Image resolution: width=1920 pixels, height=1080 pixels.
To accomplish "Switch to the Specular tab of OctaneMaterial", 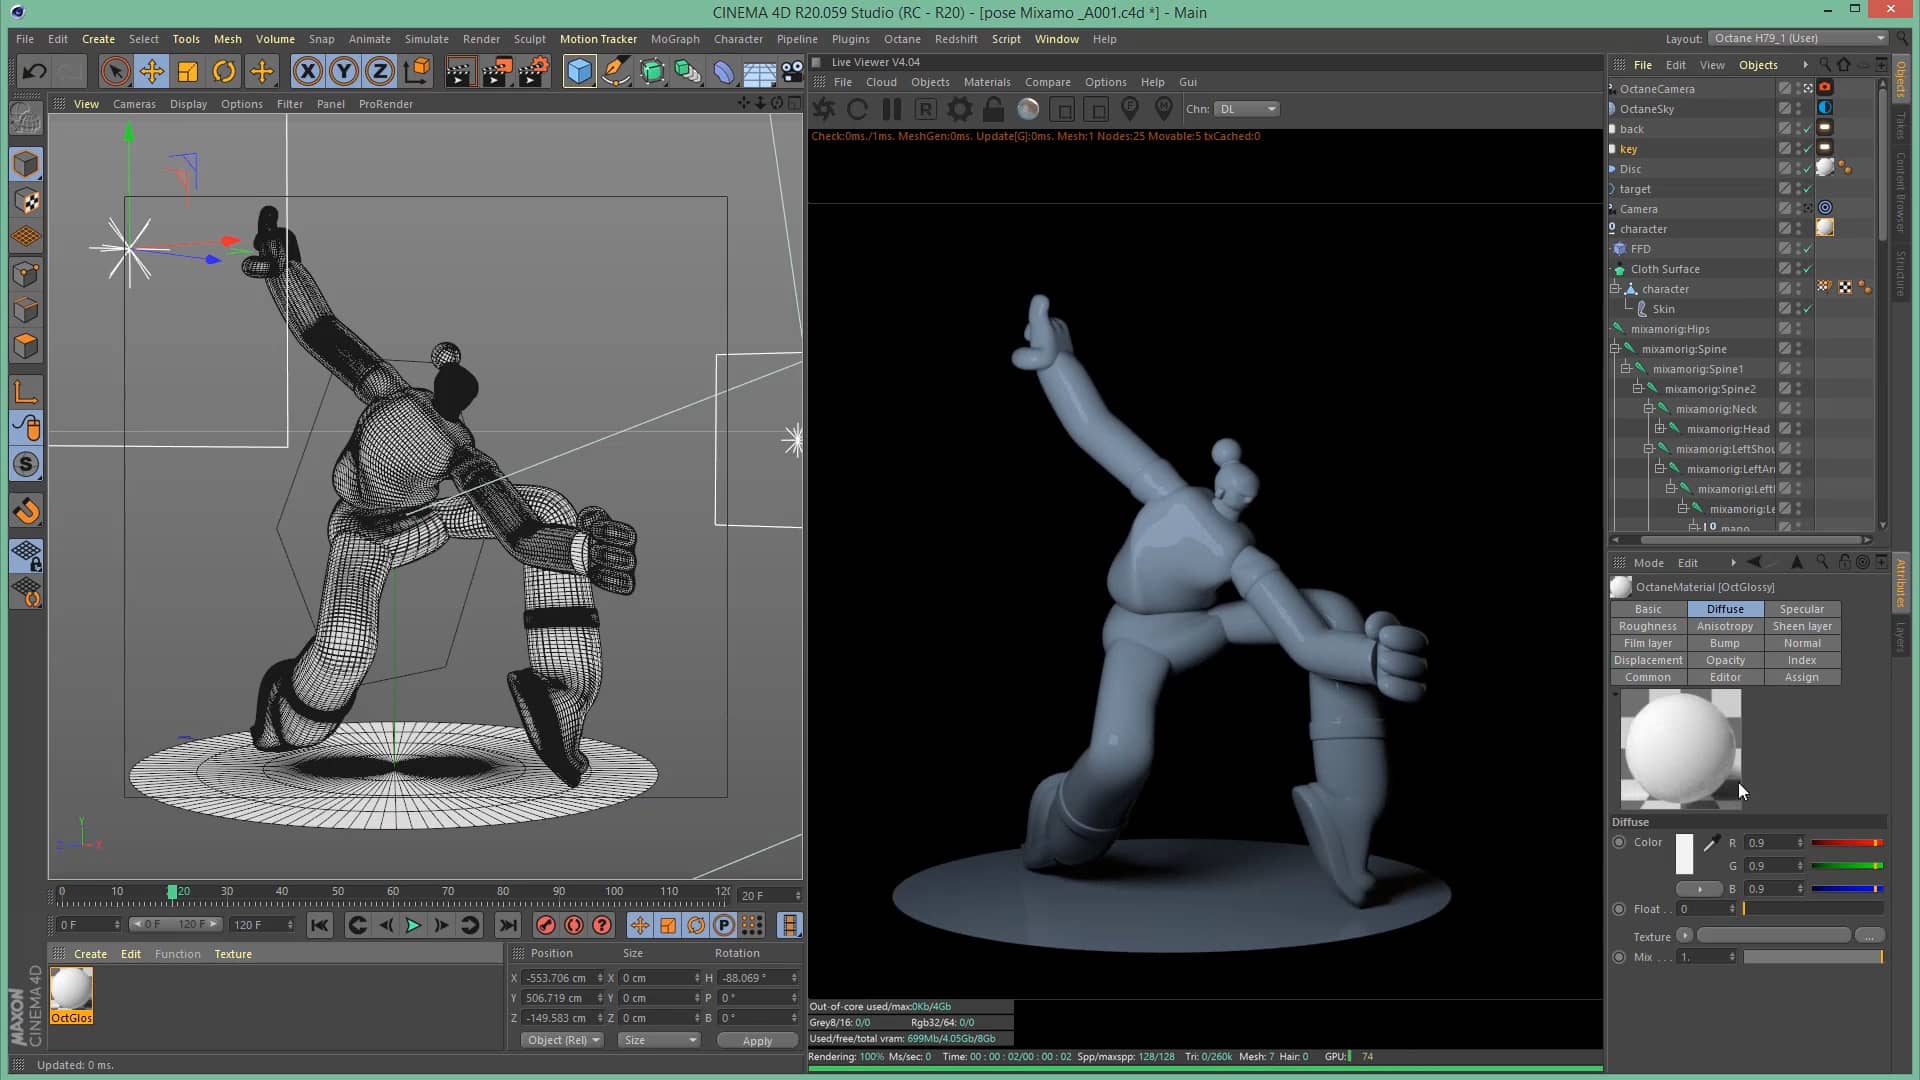I will point(1802,609).
